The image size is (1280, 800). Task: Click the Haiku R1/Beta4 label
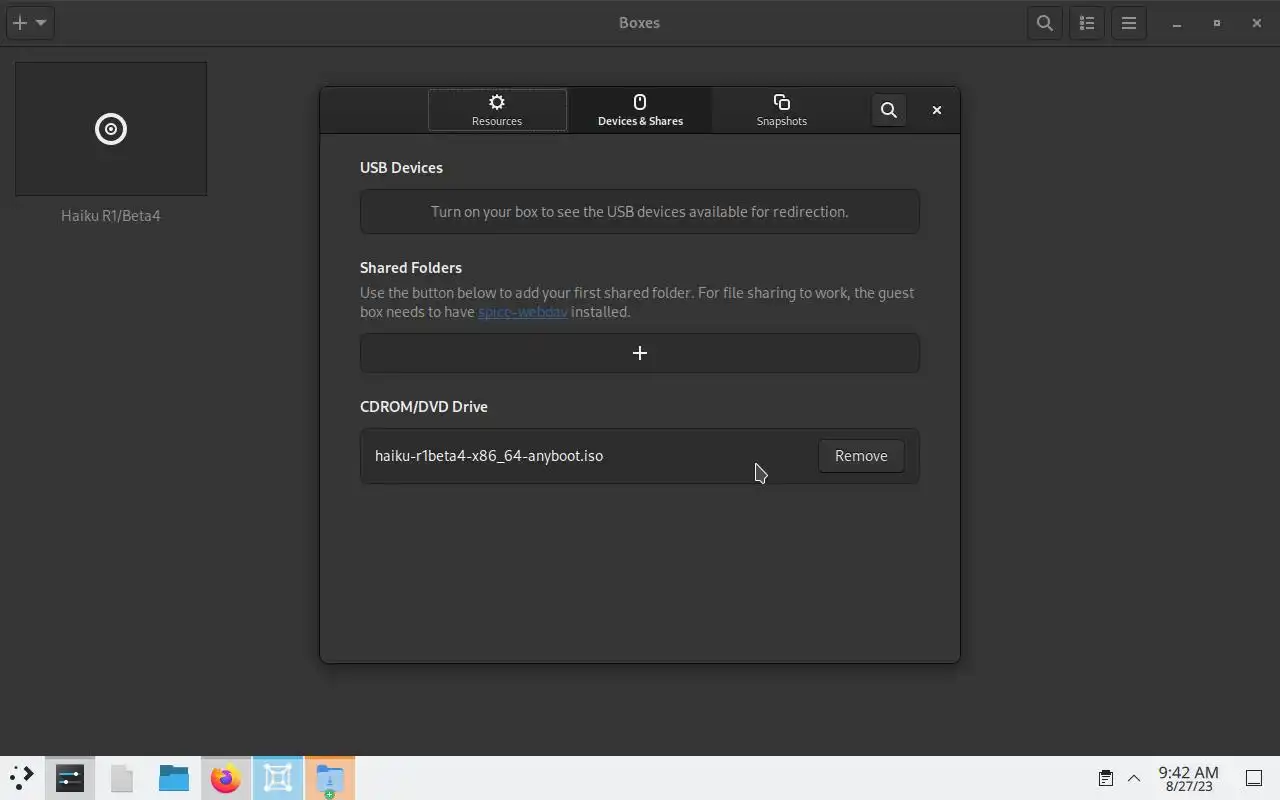pyautogui.click(x=111, y=216)
